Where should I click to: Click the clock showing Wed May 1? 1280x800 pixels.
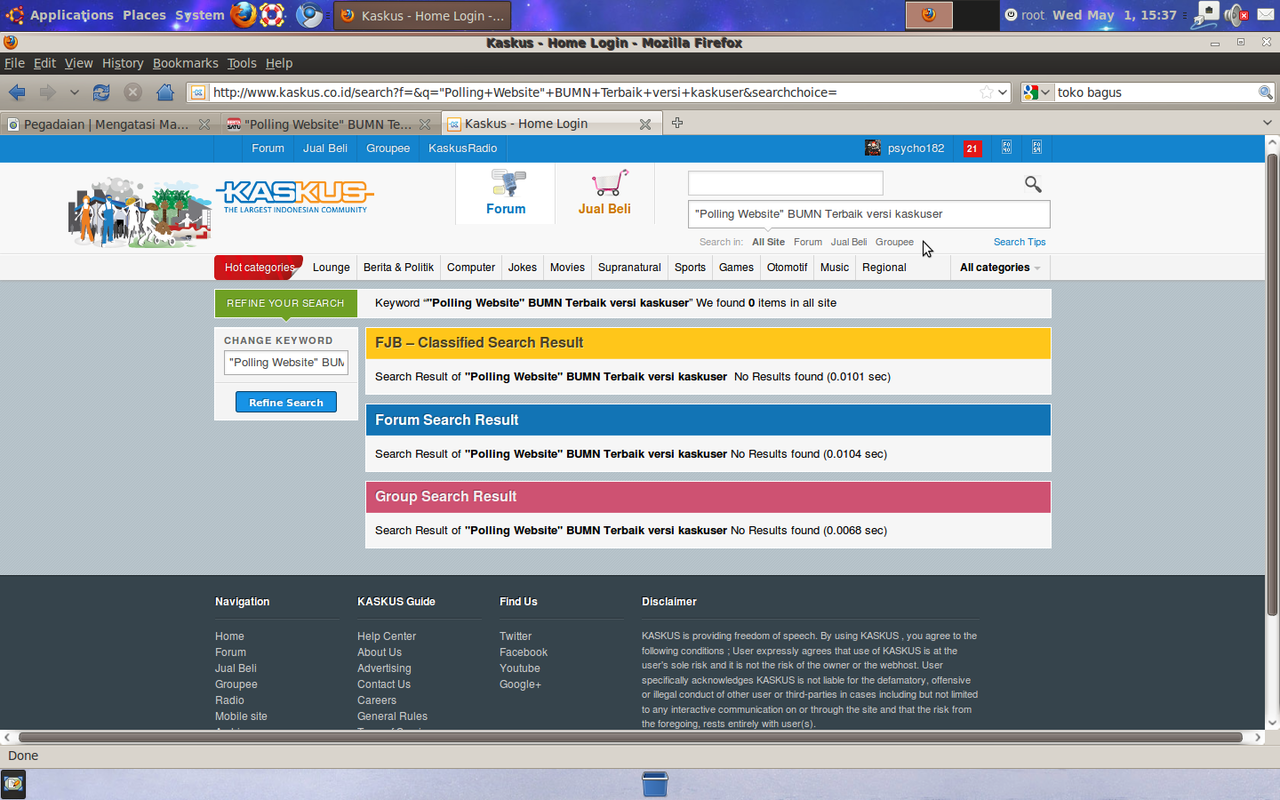tap(1114, 15)
